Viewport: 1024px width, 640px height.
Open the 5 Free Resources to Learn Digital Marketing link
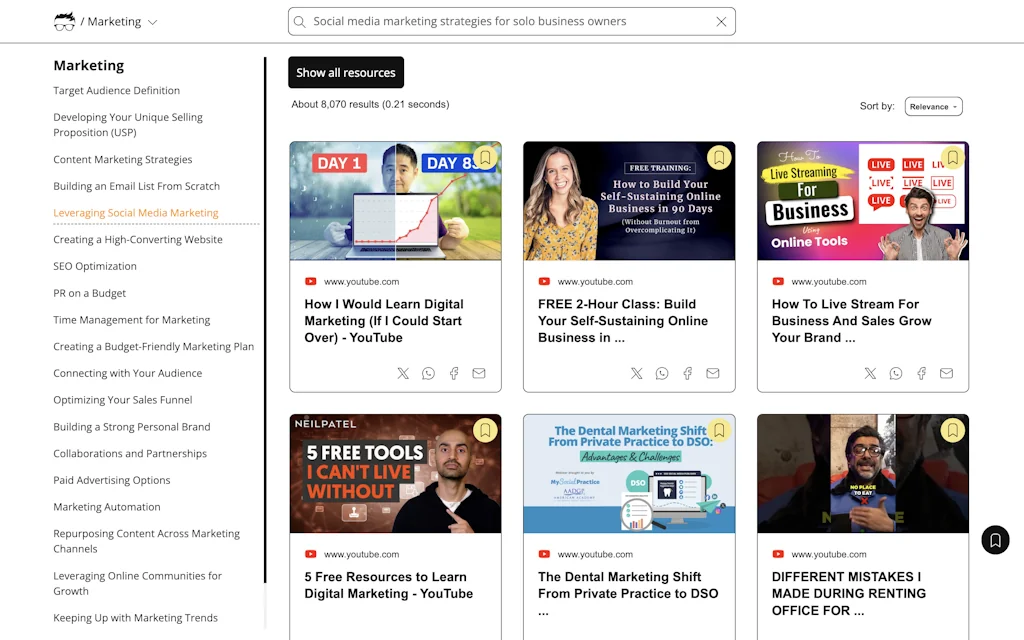coord(385,585)
